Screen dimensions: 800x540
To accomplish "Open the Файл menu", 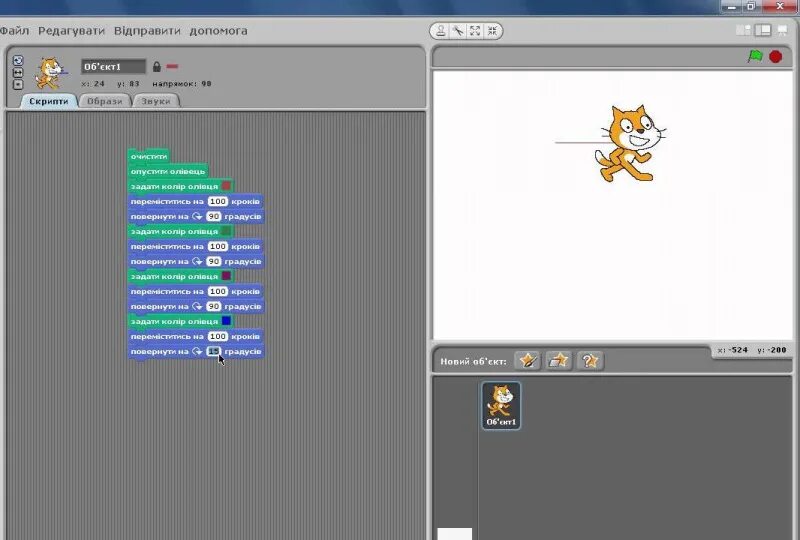I will click(x=14, y=31).
